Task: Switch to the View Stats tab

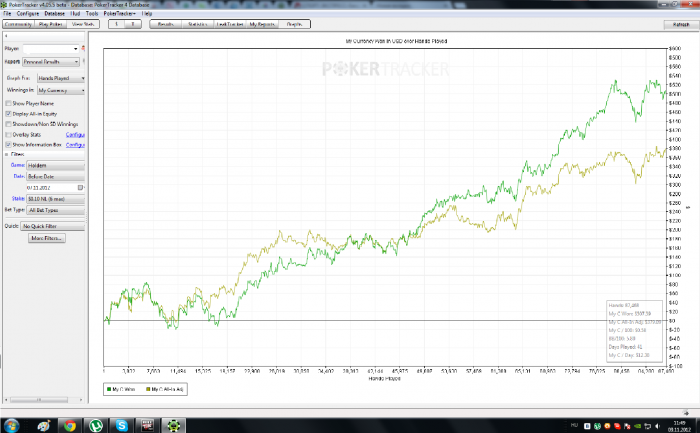Action: click(x=83, y=24)
